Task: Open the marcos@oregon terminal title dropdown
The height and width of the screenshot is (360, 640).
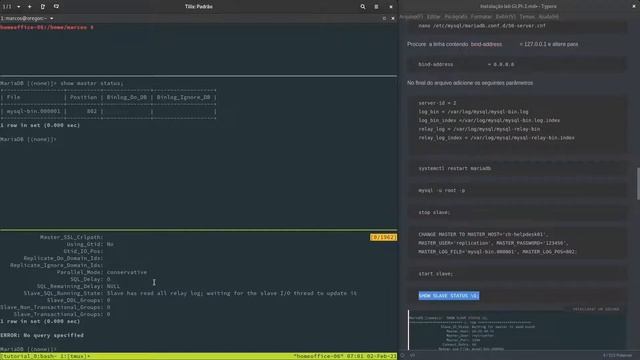Action: (51, 18)
